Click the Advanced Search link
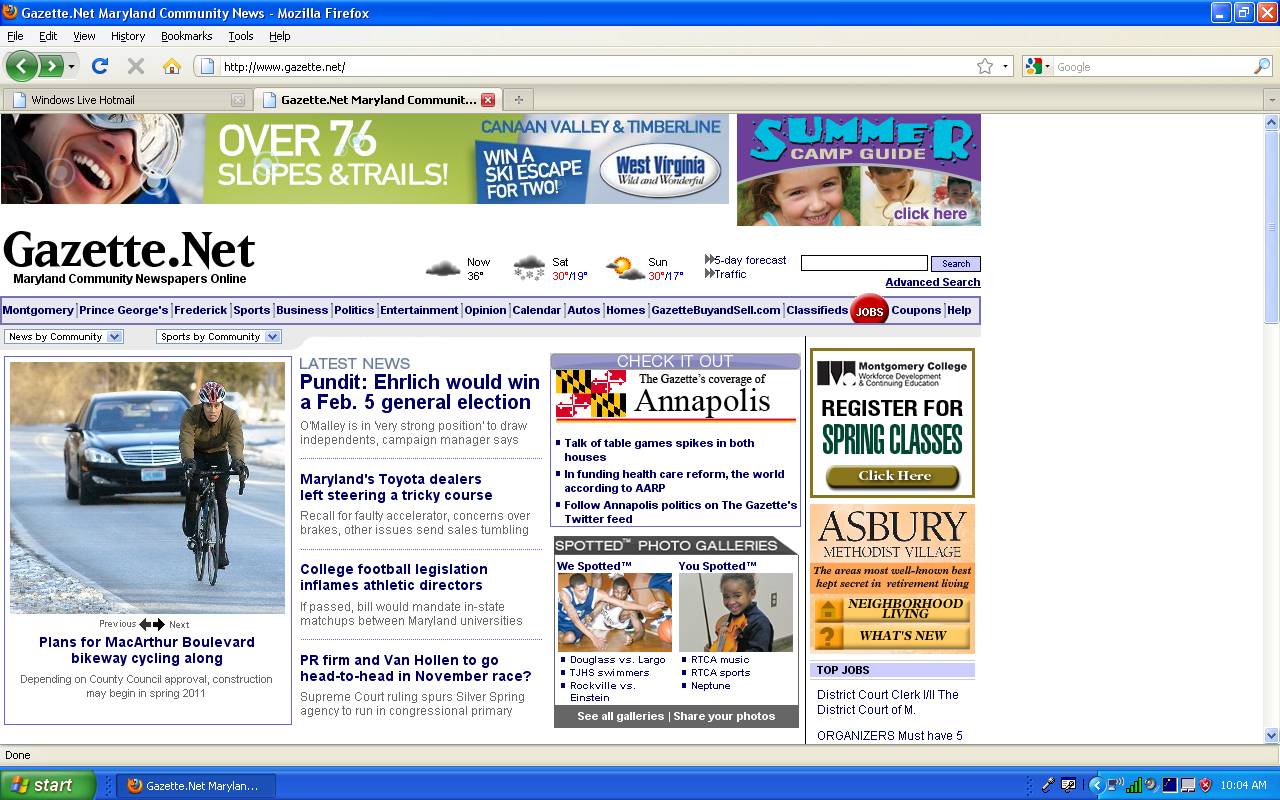 coord(932,282)
